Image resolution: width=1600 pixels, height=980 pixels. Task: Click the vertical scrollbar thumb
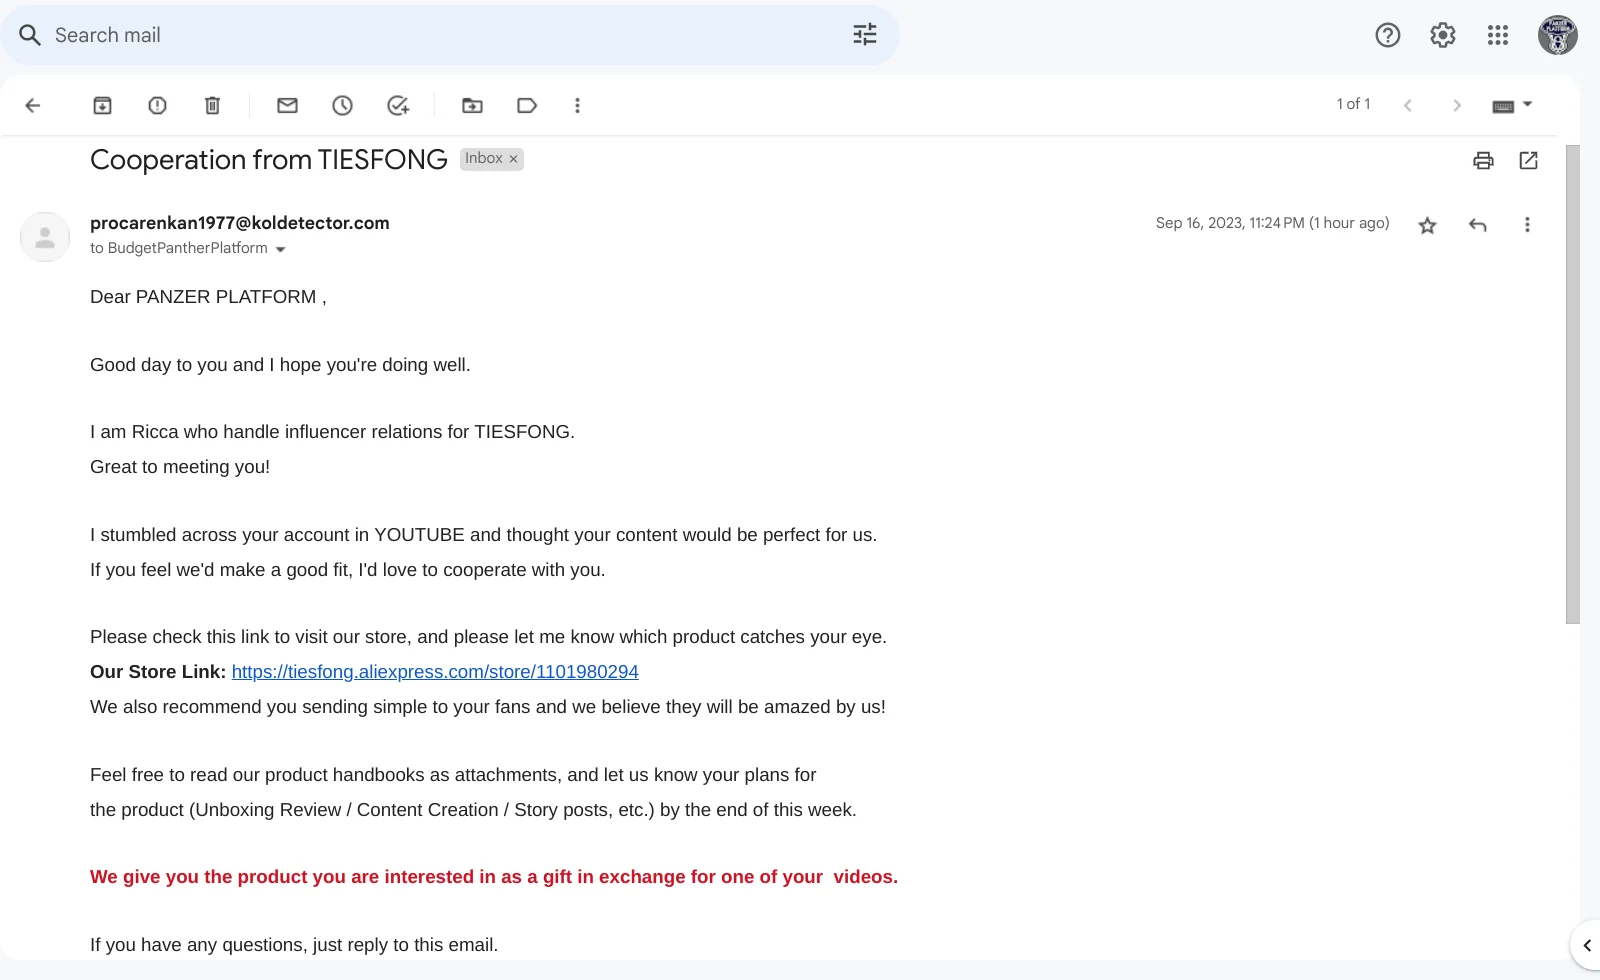(1573, 384)
